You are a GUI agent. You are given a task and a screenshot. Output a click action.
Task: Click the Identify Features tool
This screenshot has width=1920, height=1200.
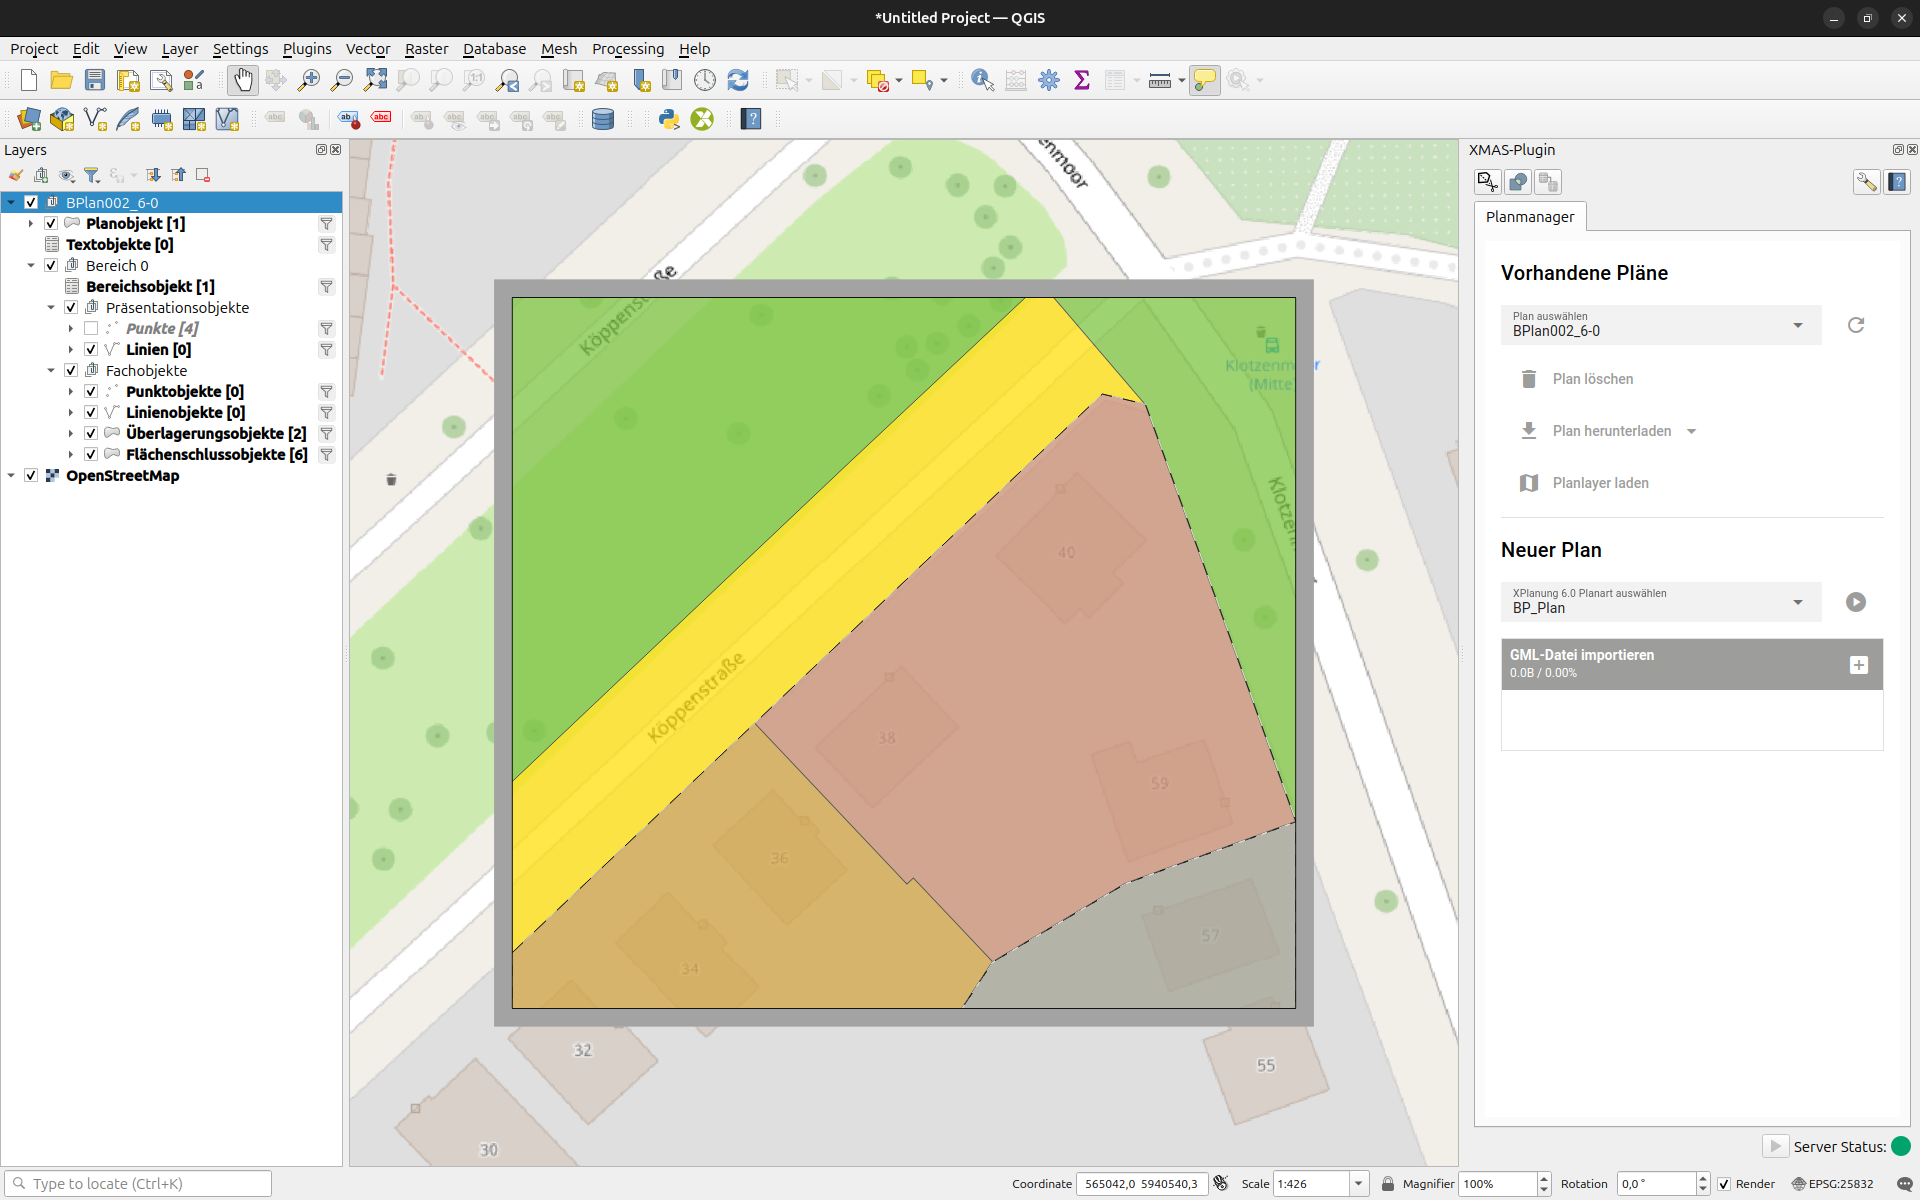[x=982, y=80]
